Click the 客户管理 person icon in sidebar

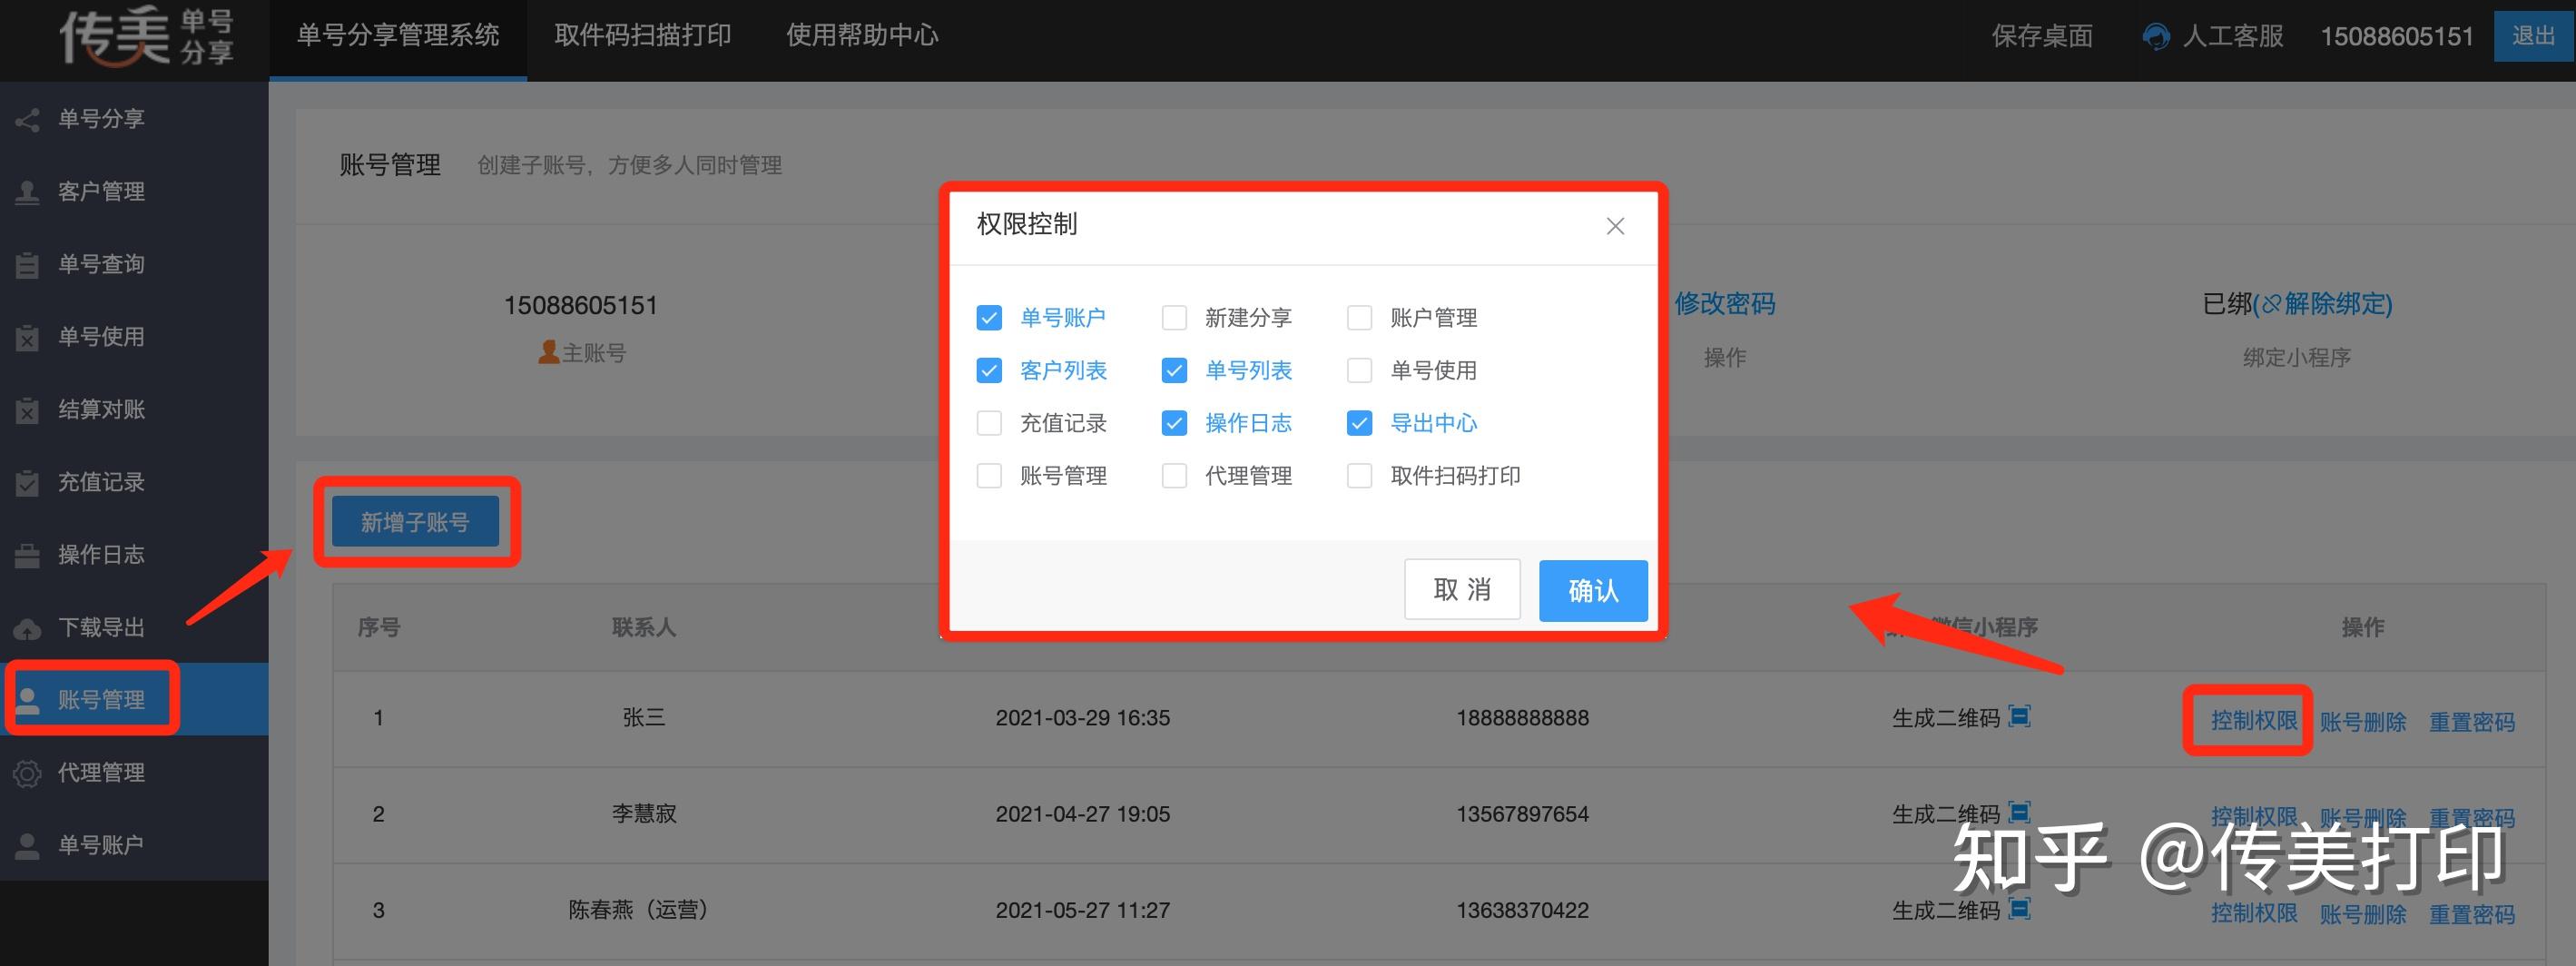coord(27,192)
